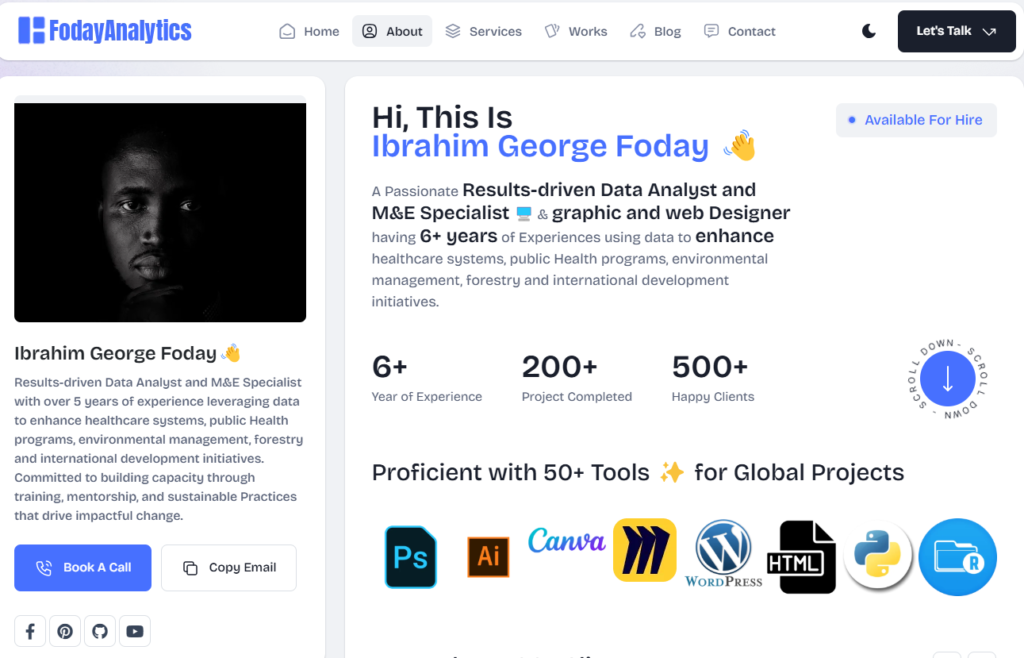
Task: Click the Book A Call button
Action: [x=83, y=567]
